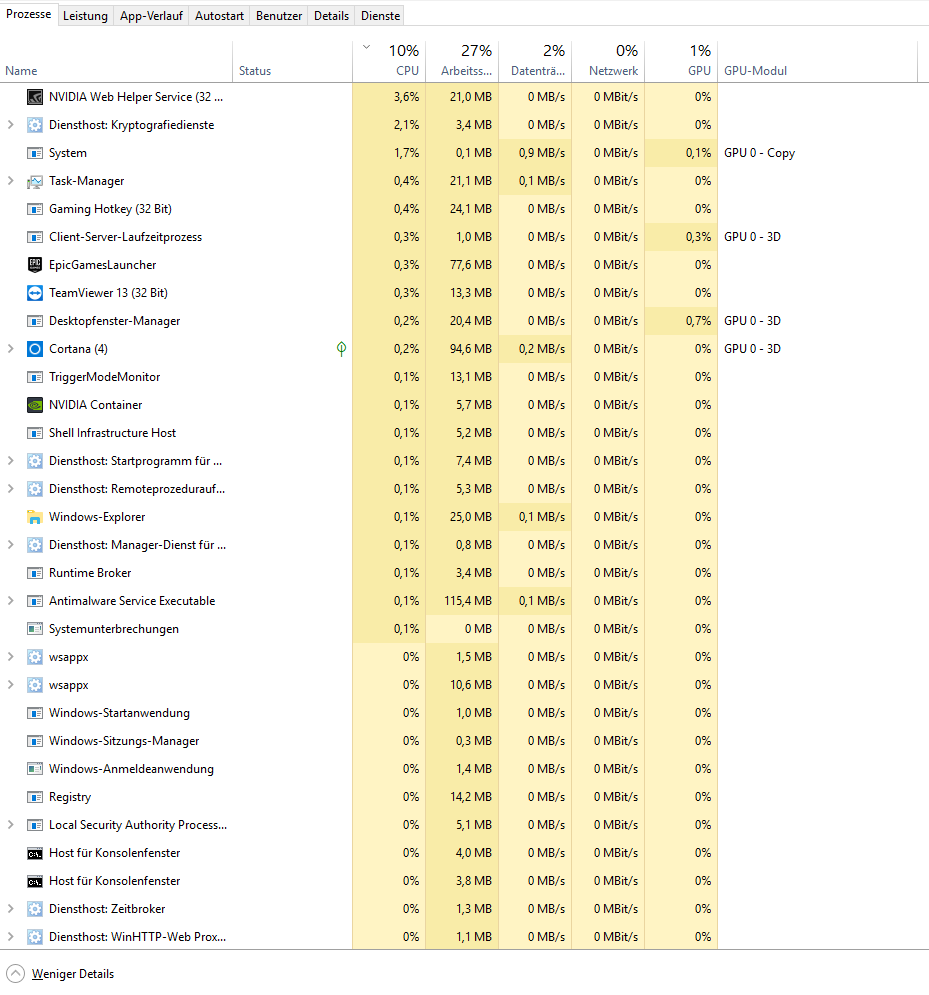This screenshot has width=929, height=995.
Task: Expand Diensthost: Remoteprozeduraufruf group
Action: (10, 489)
